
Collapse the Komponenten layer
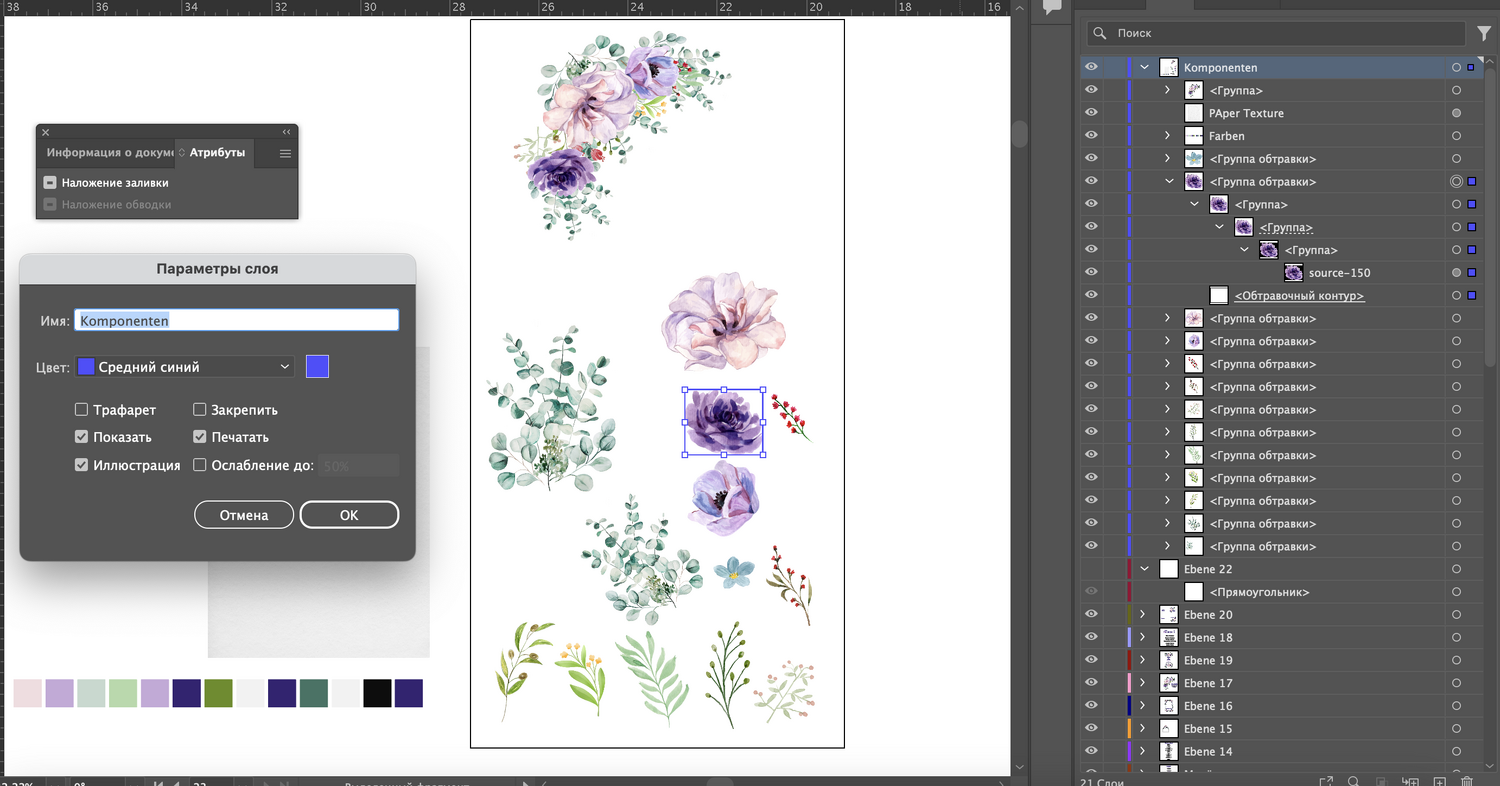pyautogui.click(x=1144, y=68)
